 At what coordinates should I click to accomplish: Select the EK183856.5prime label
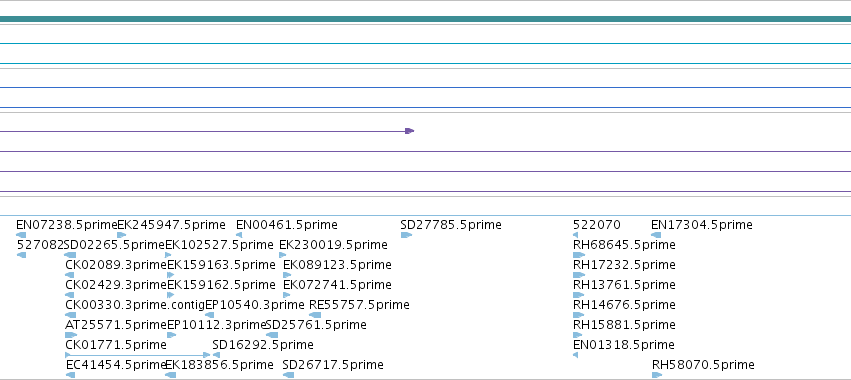click(219, 365)
